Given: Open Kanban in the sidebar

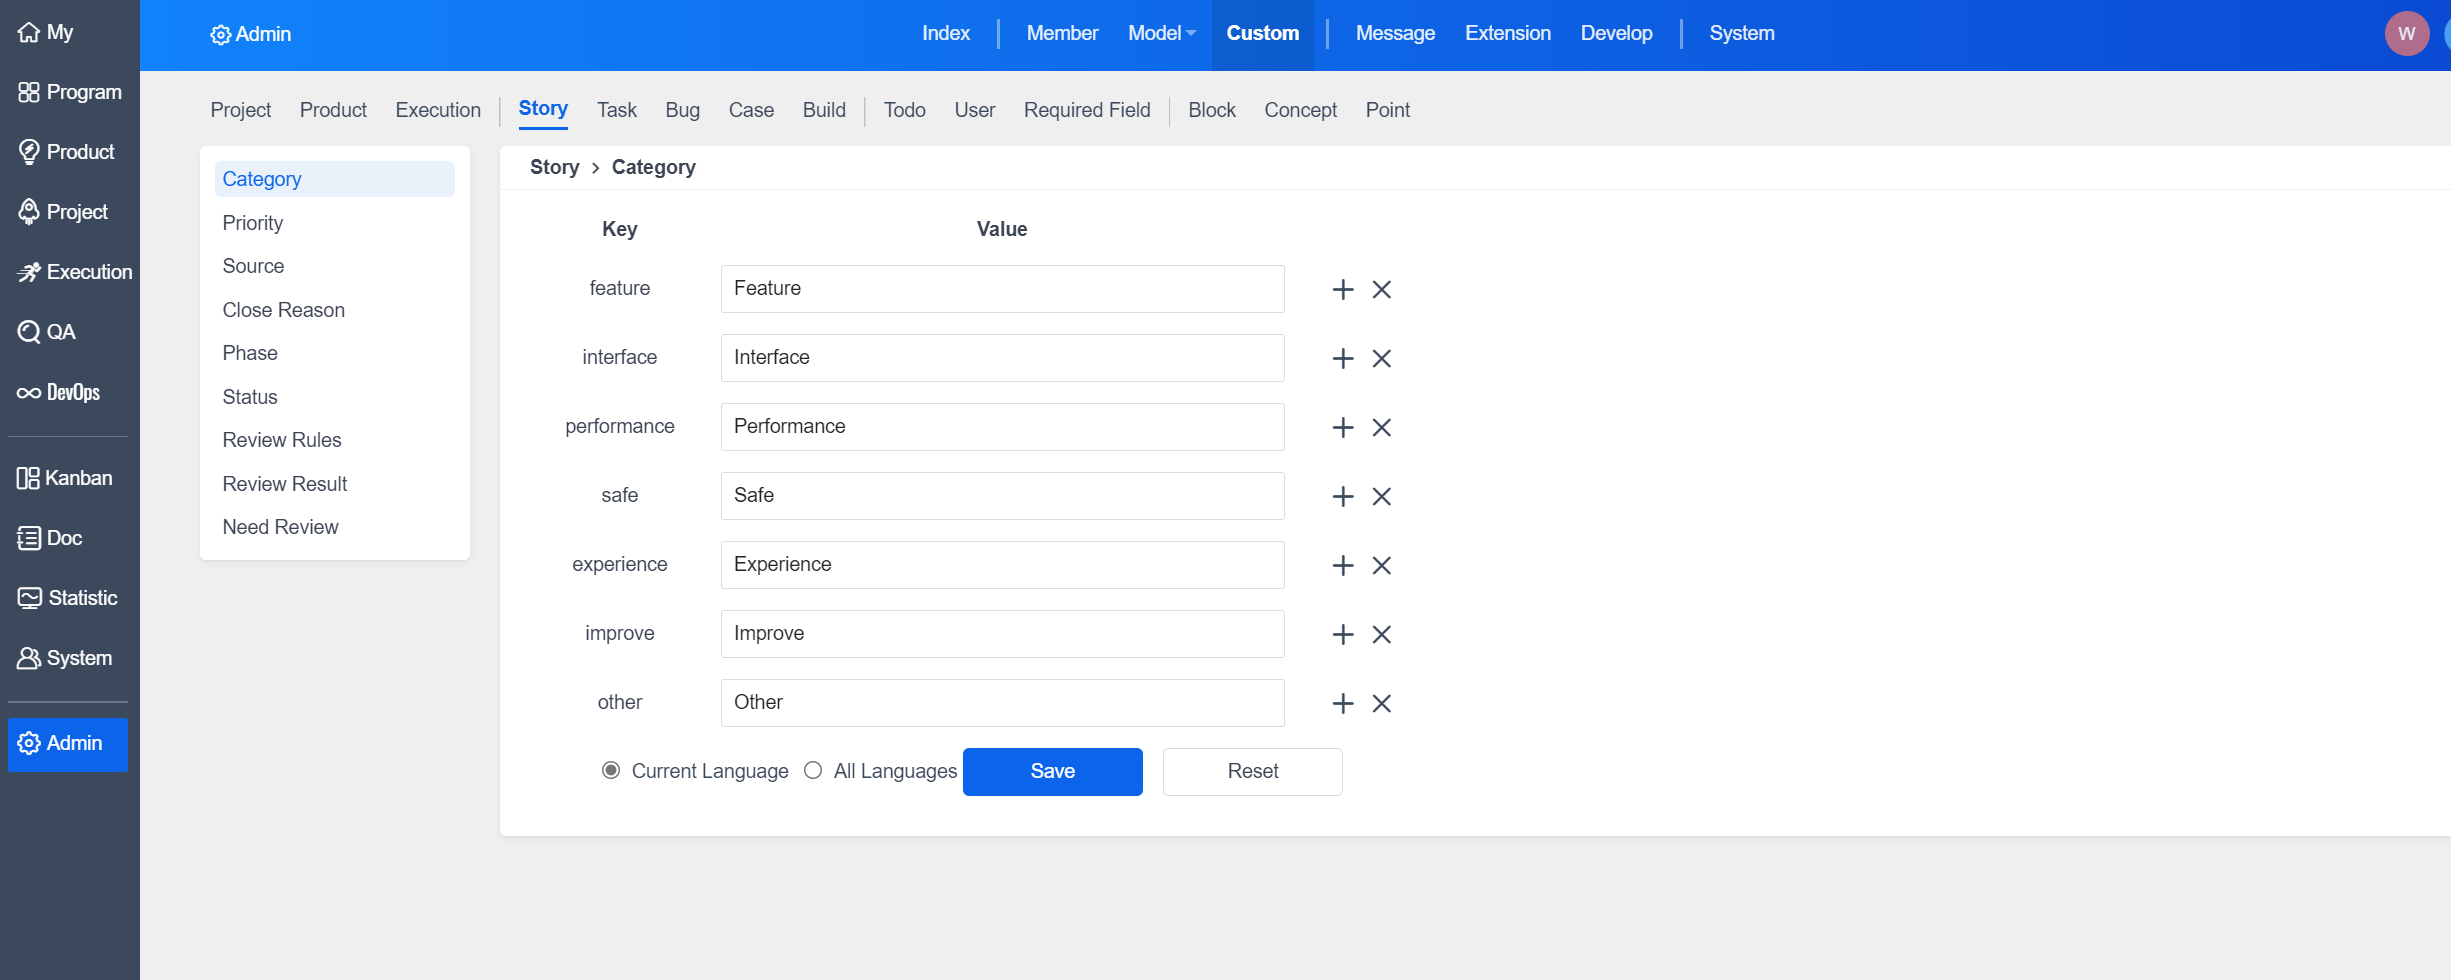Looking at the screenshot, I should click(66, 478).
